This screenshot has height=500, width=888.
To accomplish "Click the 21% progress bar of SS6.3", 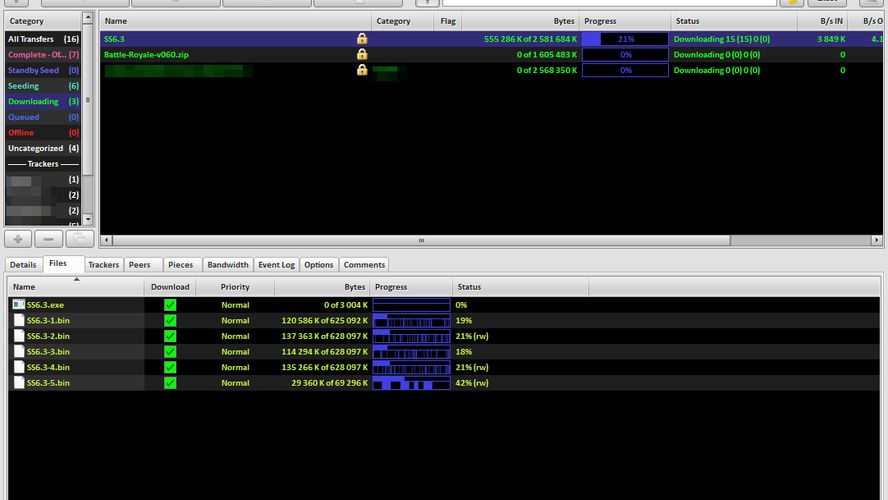I will (x=625, y=39).
